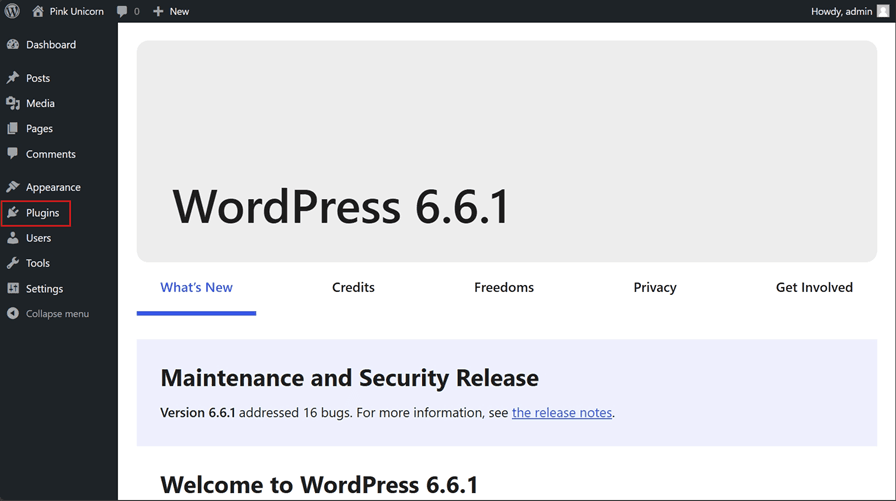Image resolution: width=896 pixels, height=501 pixels.
Task: Open the Posts menu
Action: pos(38,78)
